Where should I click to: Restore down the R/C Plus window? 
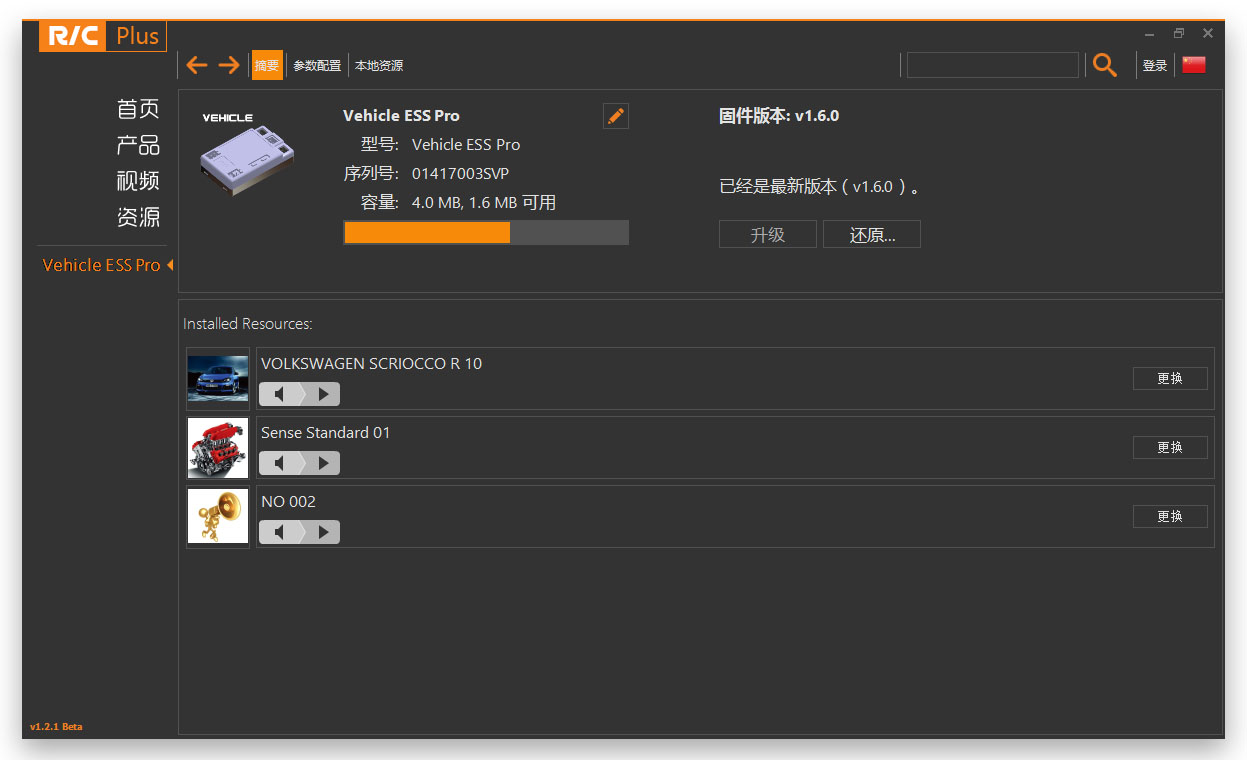point(1179,34)
